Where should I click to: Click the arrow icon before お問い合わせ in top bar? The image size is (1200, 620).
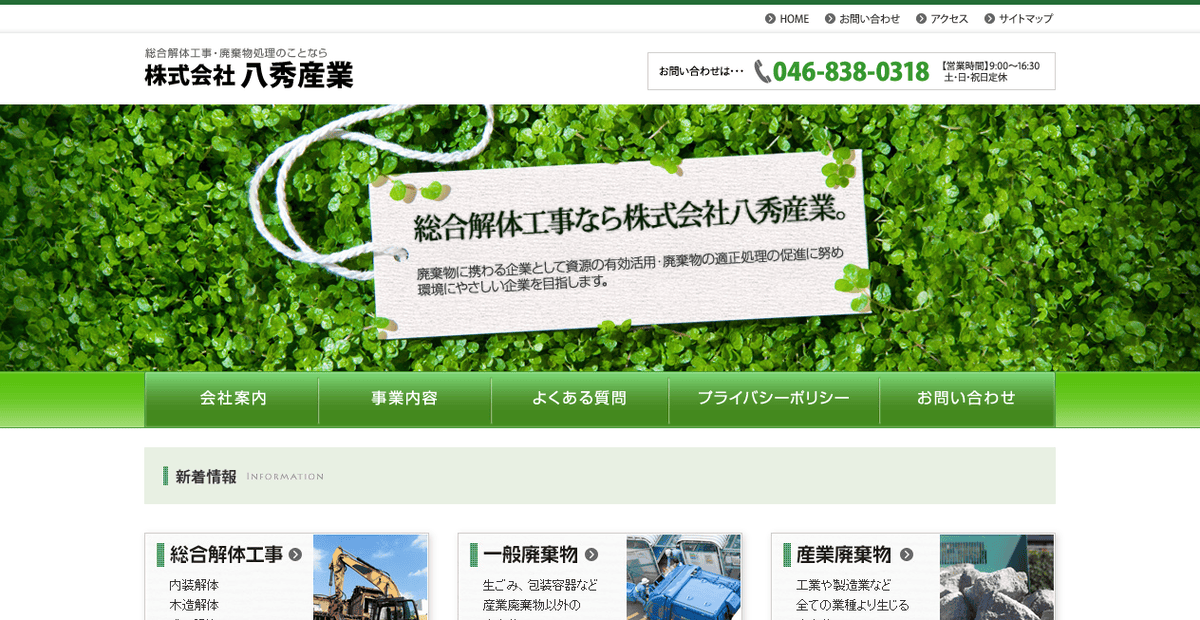[828, 18]
